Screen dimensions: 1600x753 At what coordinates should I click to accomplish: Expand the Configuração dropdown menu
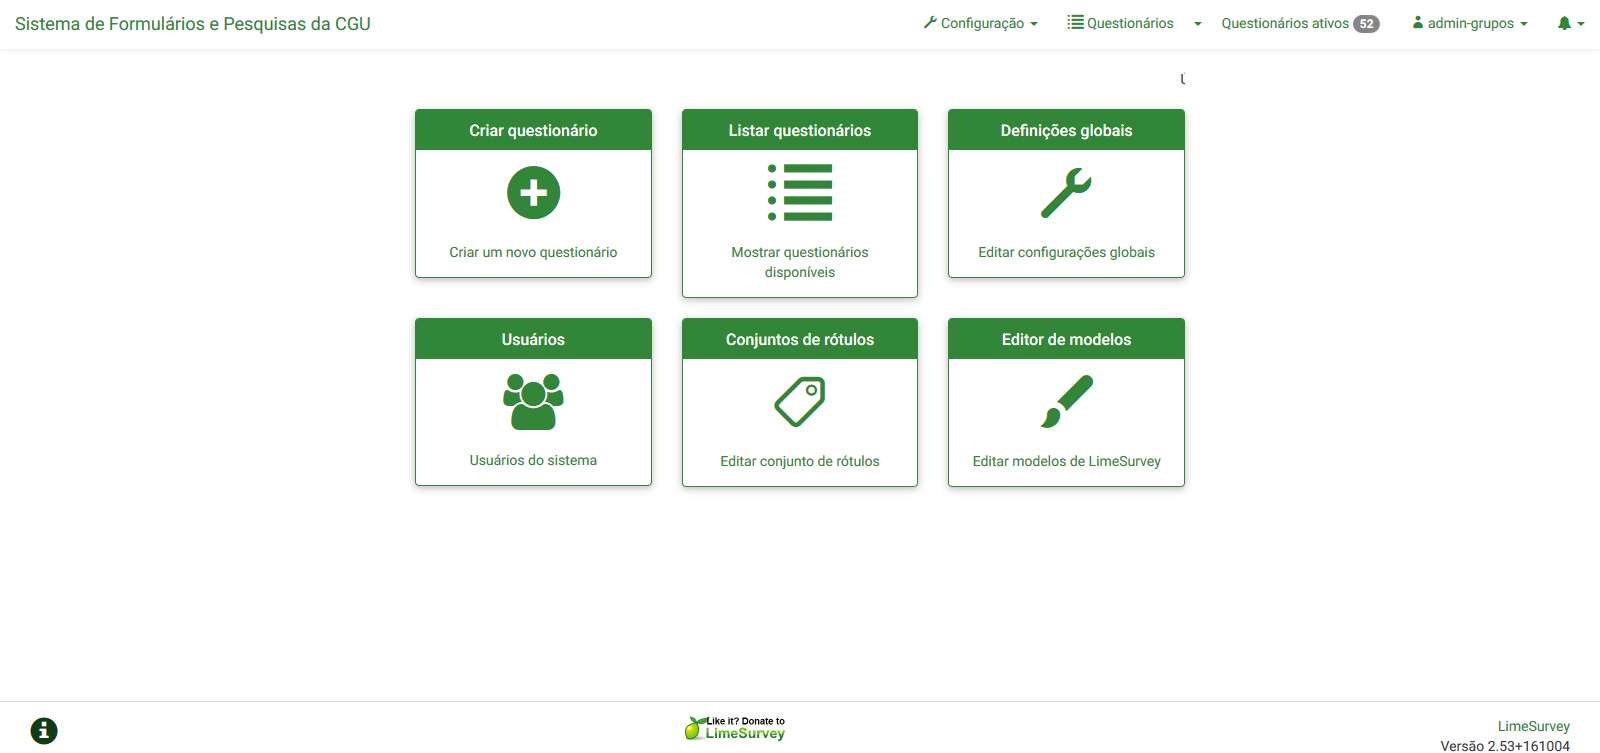tap(981, 23)
